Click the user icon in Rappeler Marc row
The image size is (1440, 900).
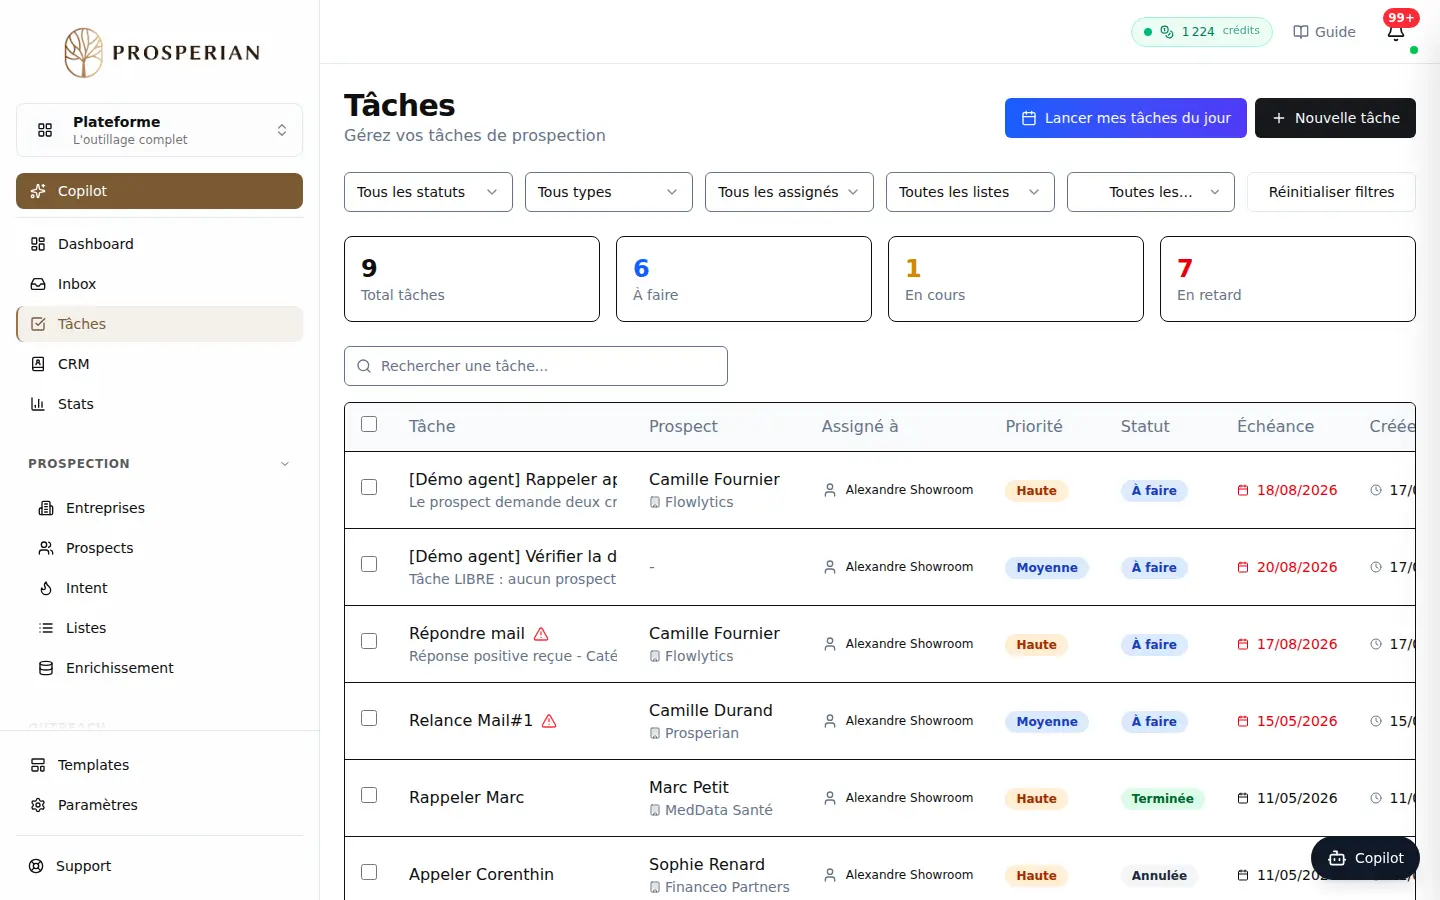[830, 799]
